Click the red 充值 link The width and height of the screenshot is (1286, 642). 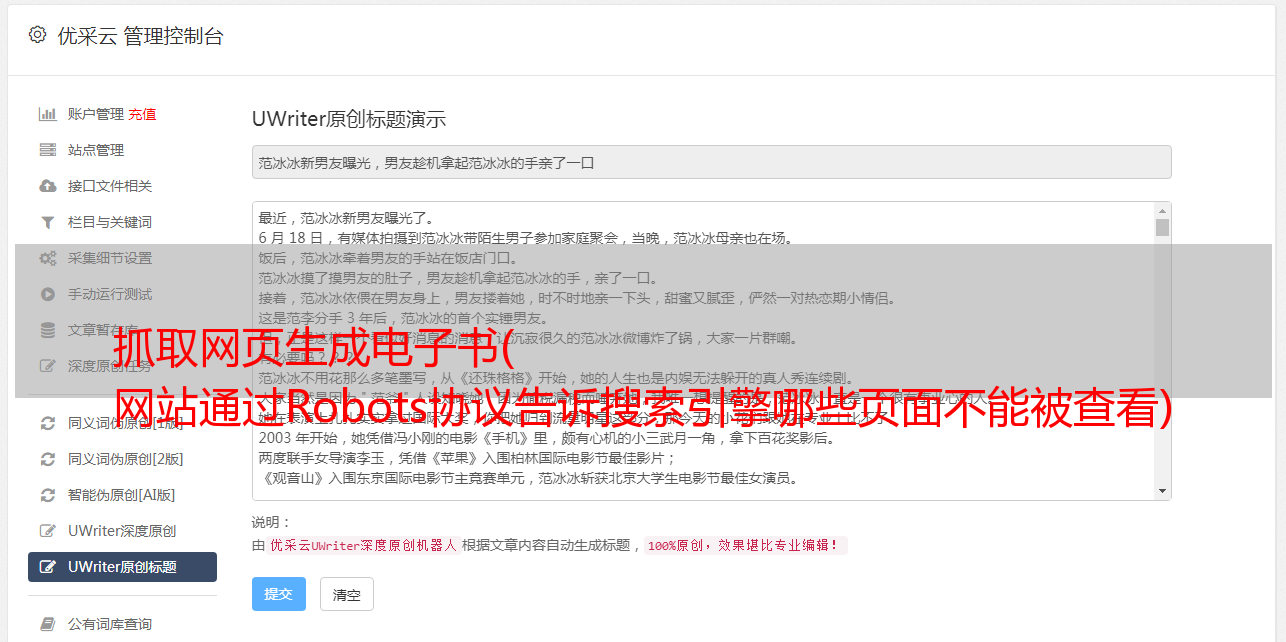(x=142, y=114)
